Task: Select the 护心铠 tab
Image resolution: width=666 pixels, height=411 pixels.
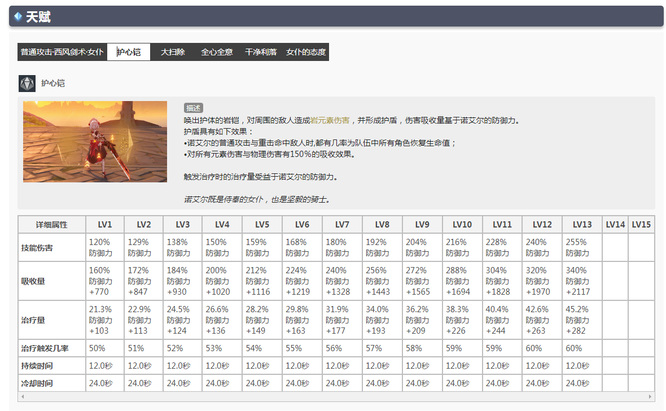Action: 128,52
